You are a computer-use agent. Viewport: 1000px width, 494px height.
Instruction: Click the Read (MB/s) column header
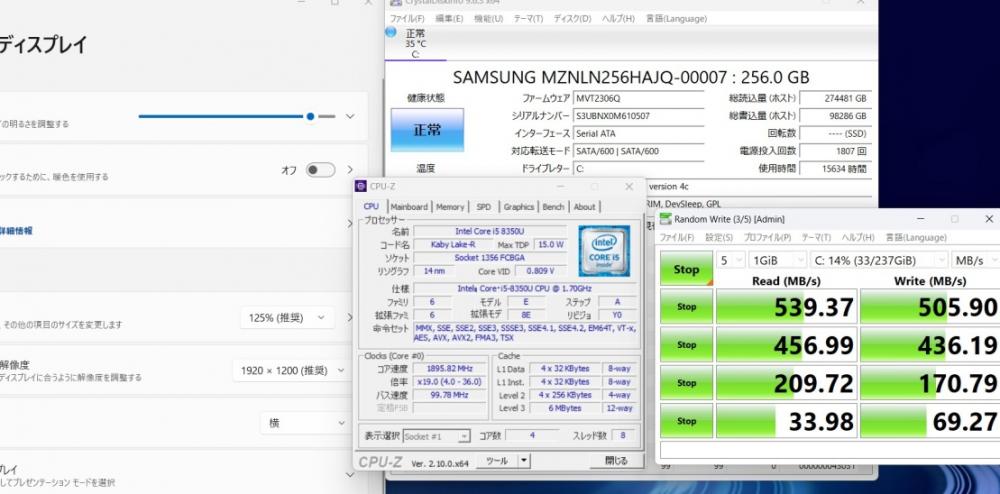786,281
